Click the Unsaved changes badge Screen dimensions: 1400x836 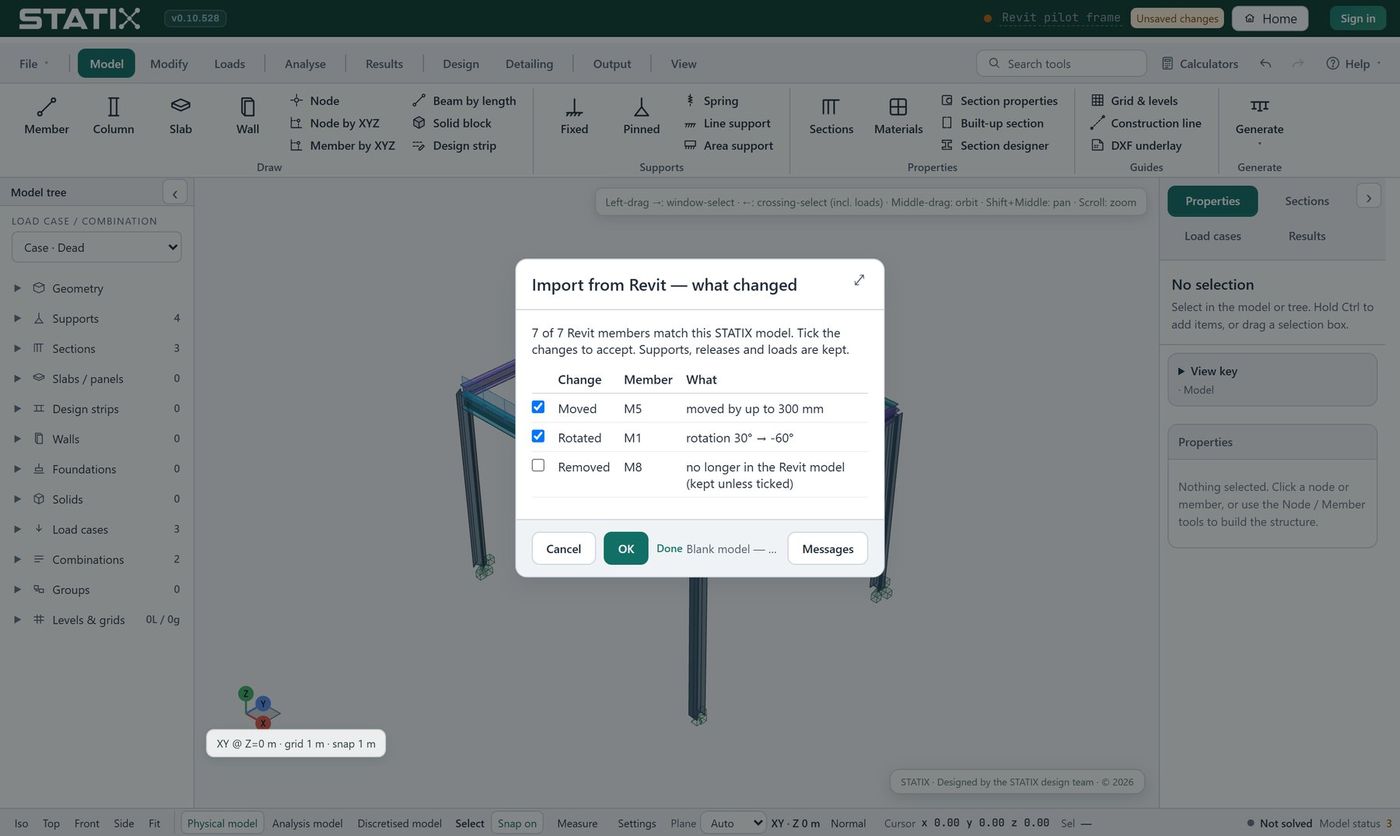1177,18
